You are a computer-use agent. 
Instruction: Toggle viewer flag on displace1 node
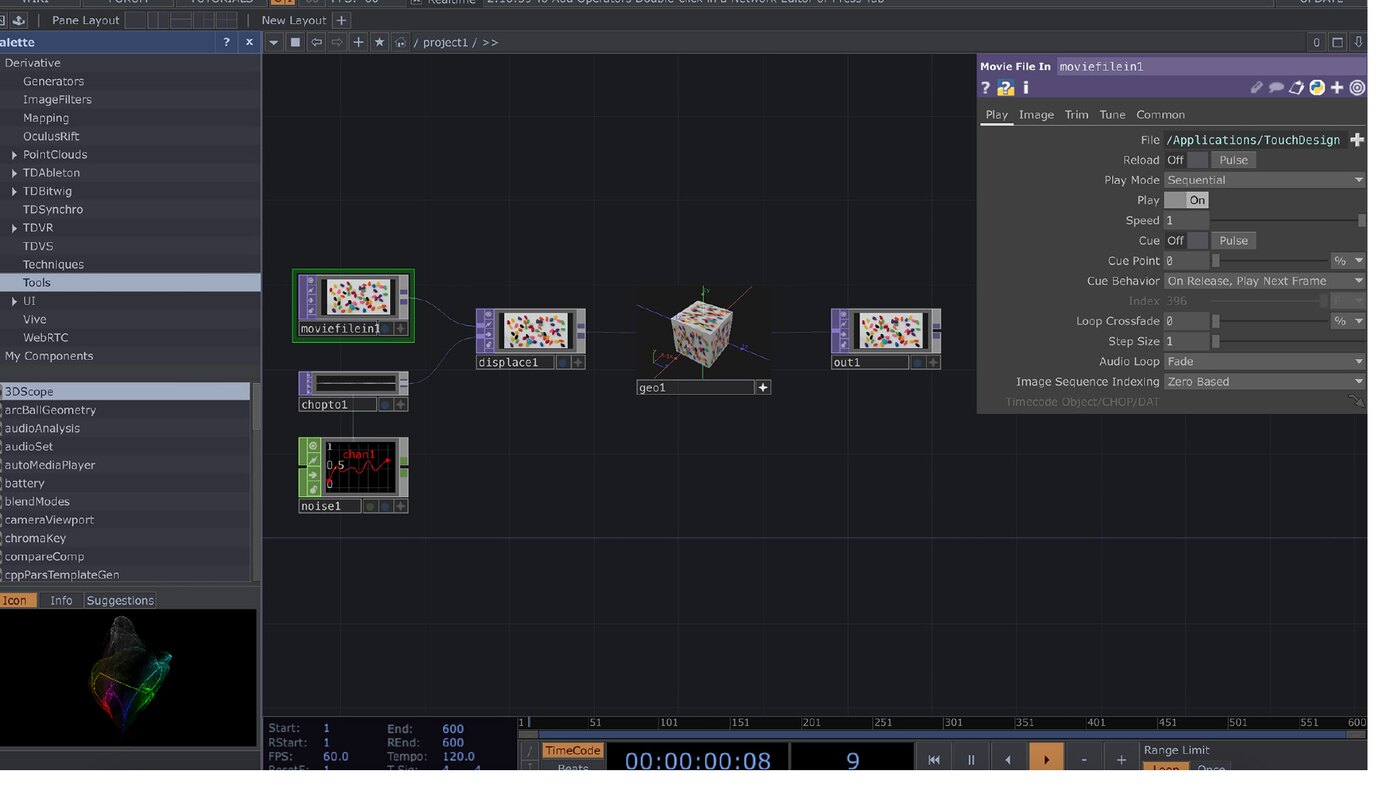pos(563,362)
